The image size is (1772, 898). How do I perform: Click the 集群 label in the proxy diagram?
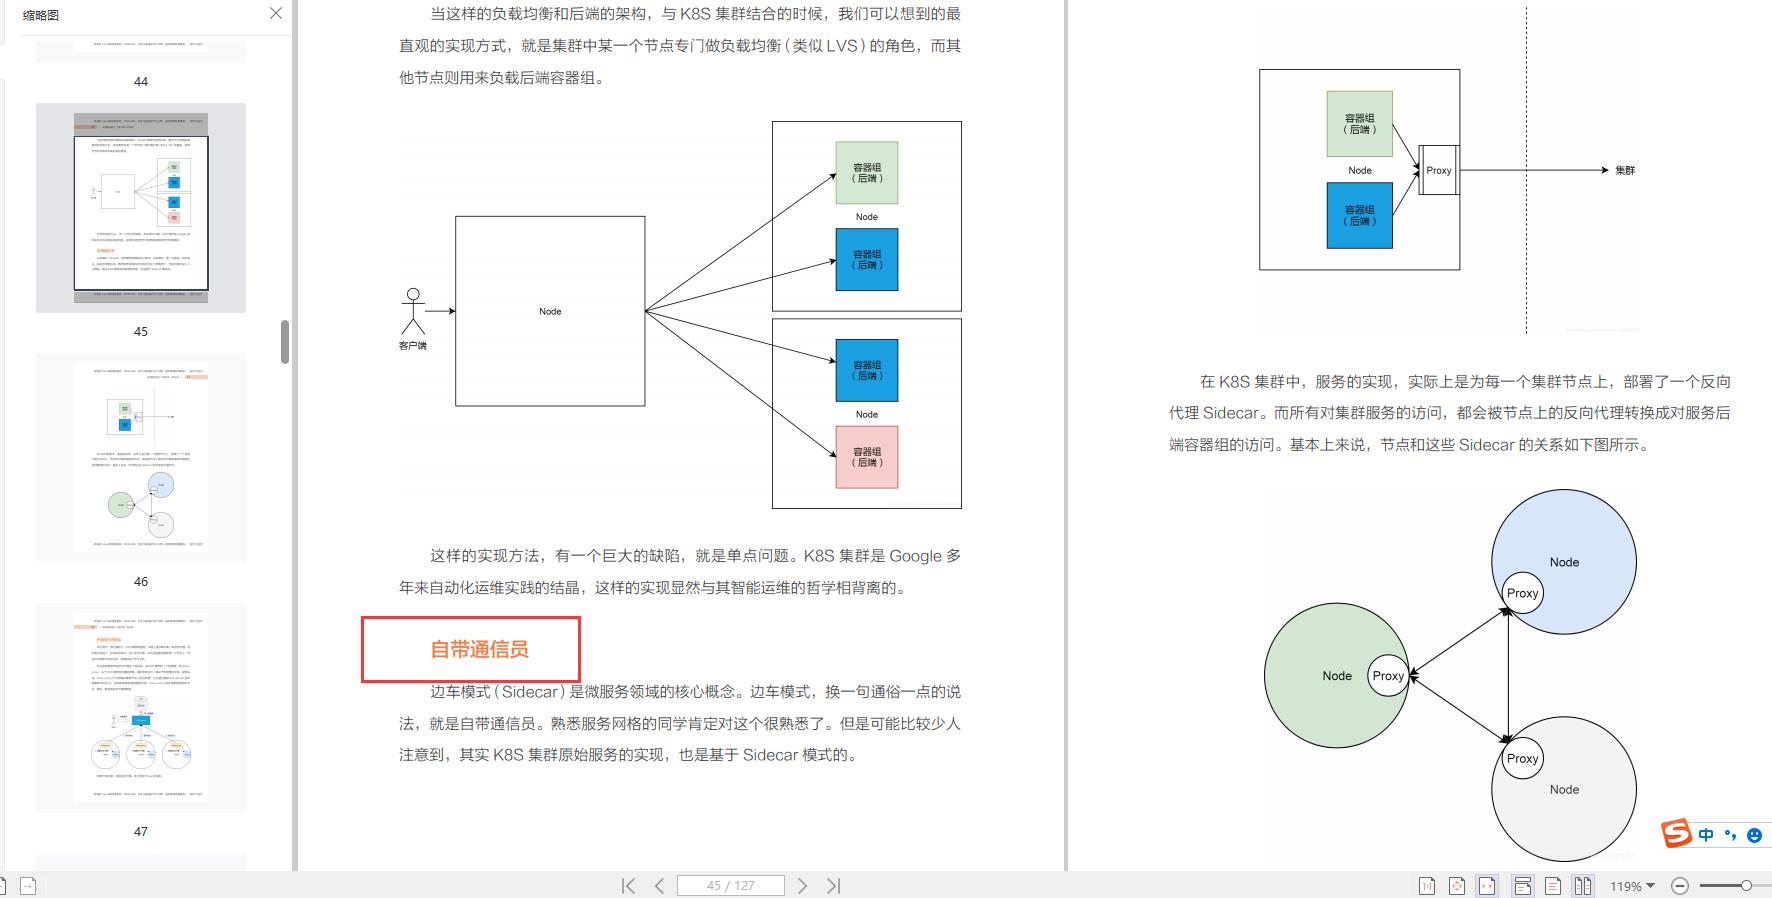tap(1625, 170)
